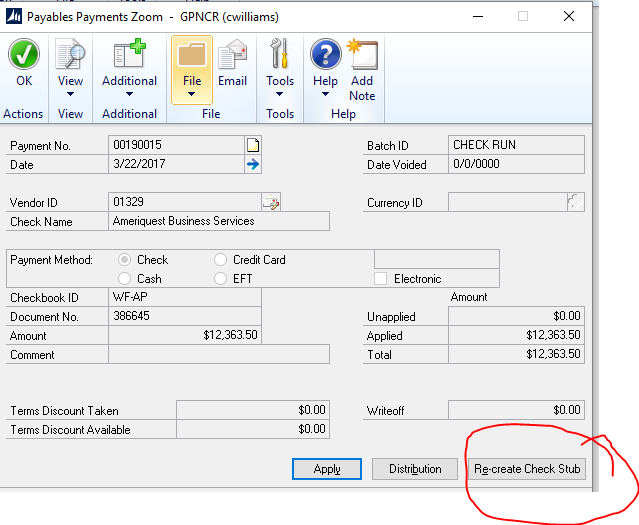Screen dimensions: 639x525
Task: Click the Help question mark icon
Action: tap(325, 56)
